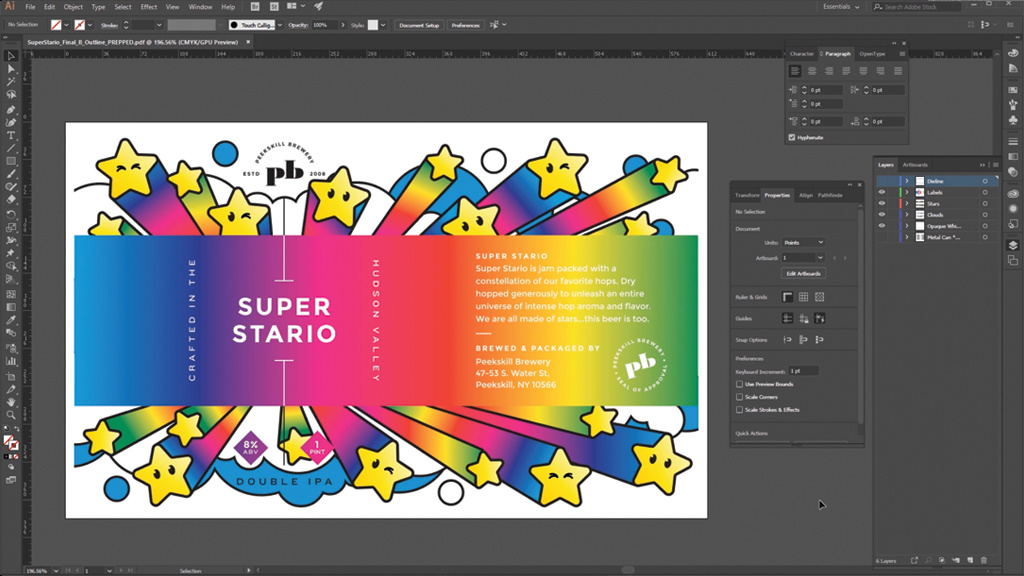The height and width of the screenshot is (576, 1024).
Task: Open Bridge via the Br icon
Action: click(255, 7)
